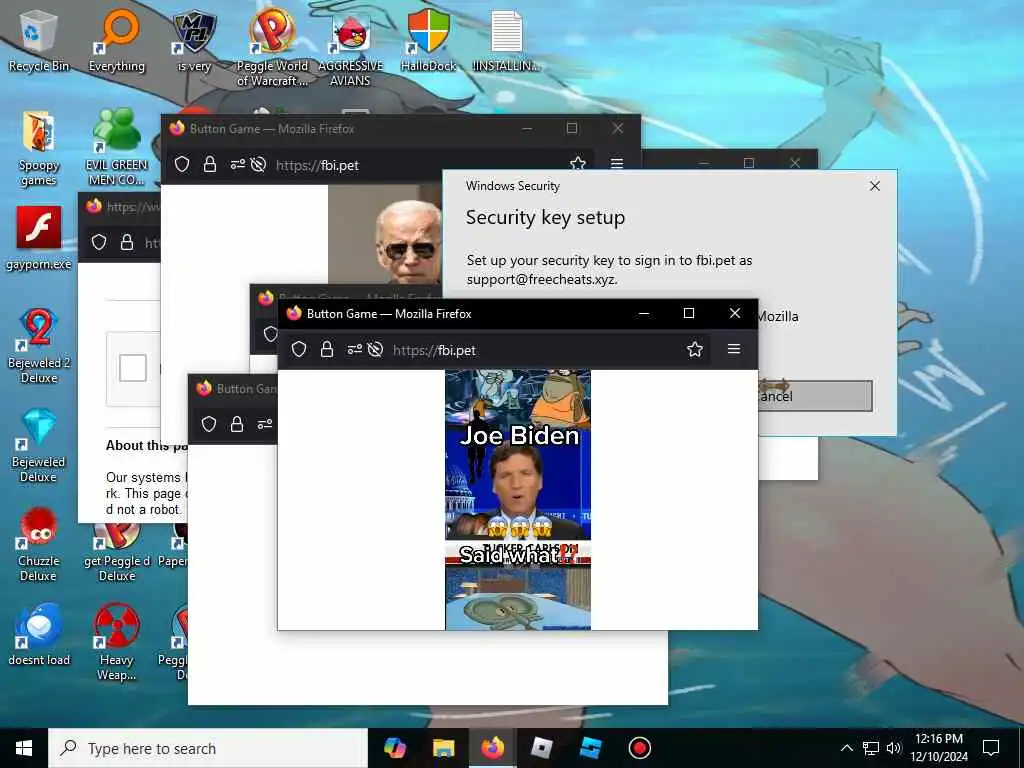
Task: Open hamburger menu in back Button Game window
Action: pos(616,164)
